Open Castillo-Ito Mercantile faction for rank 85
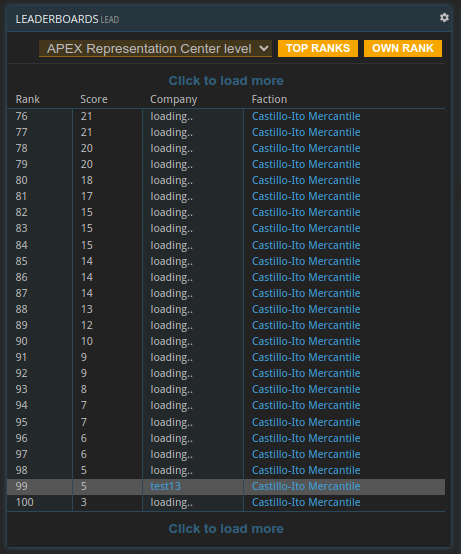The image size is (461, 554). click(x=306, y=261)
